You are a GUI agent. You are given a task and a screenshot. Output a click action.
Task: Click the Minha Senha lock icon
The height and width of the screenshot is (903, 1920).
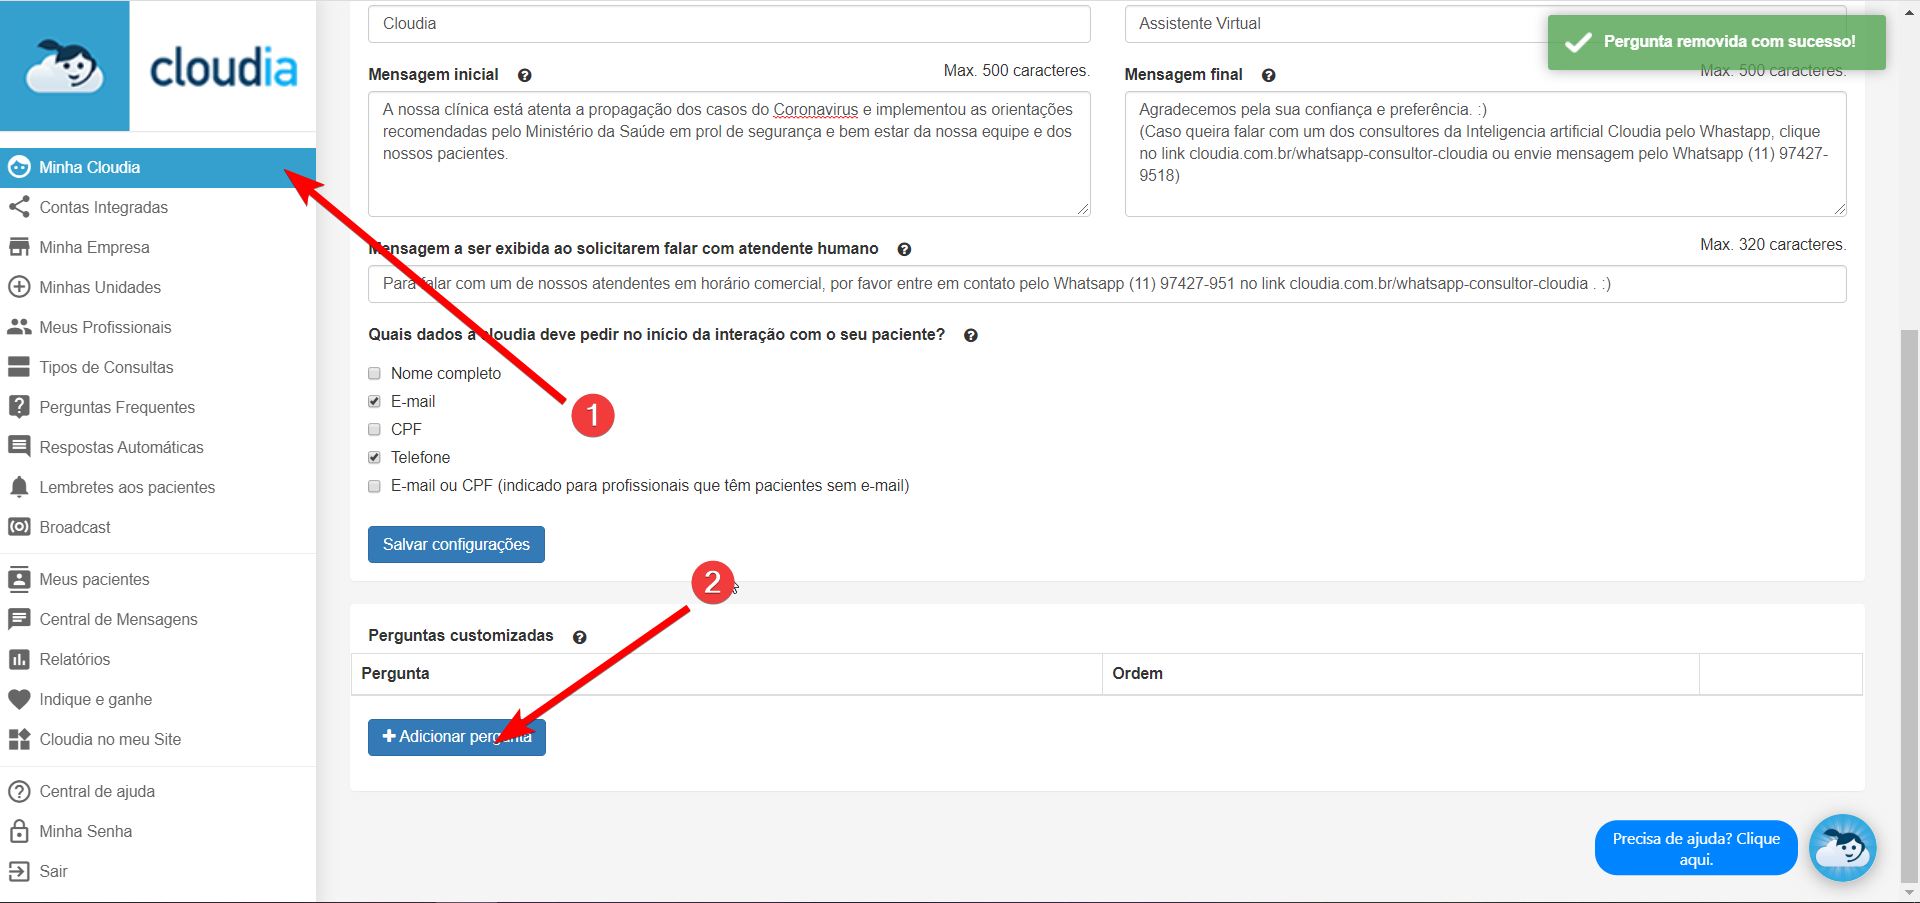19,831
